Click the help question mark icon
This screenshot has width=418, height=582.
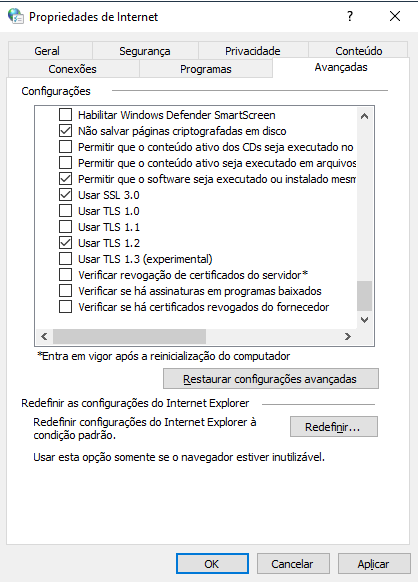click(350, 16)
